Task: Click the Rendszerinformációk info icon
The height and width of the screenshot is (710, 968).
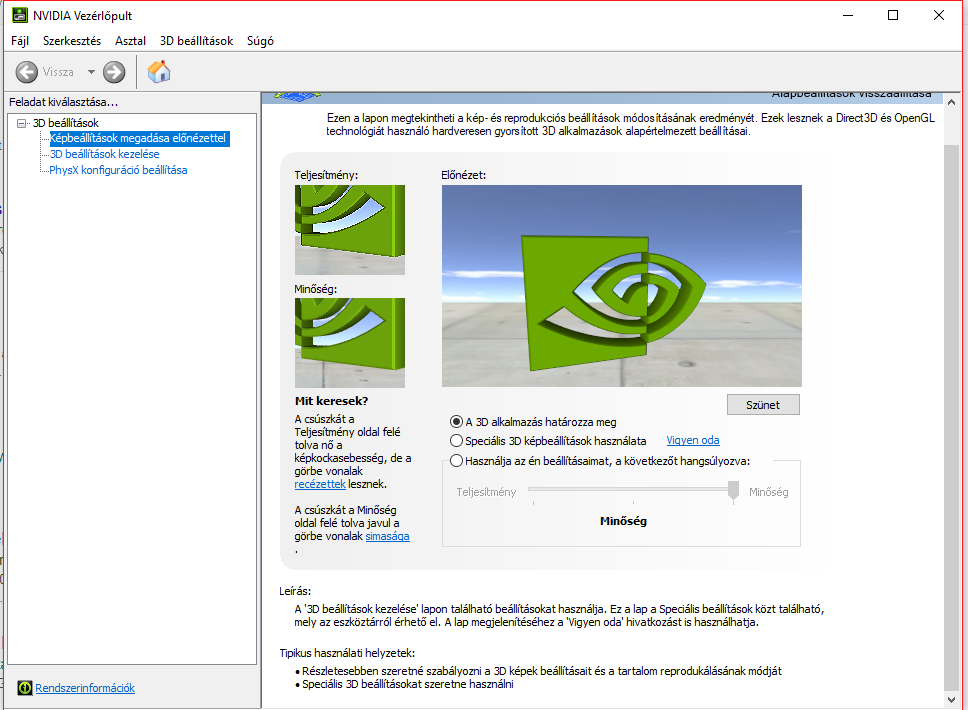Action: (25, 688)
